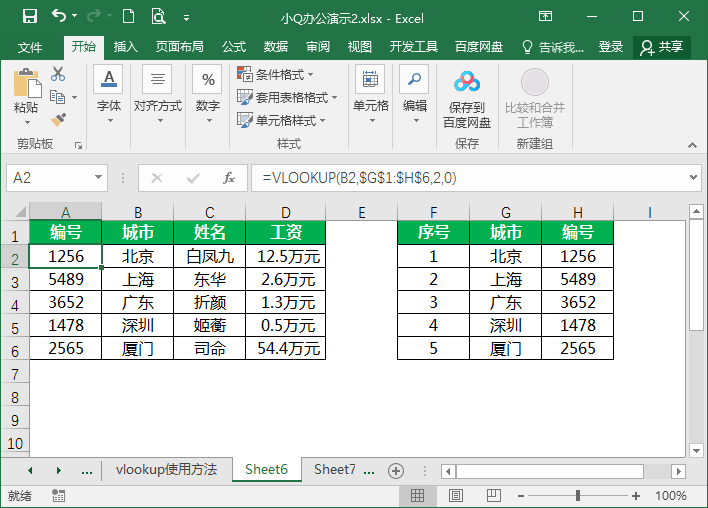Click the zoom slider handle

578,495
